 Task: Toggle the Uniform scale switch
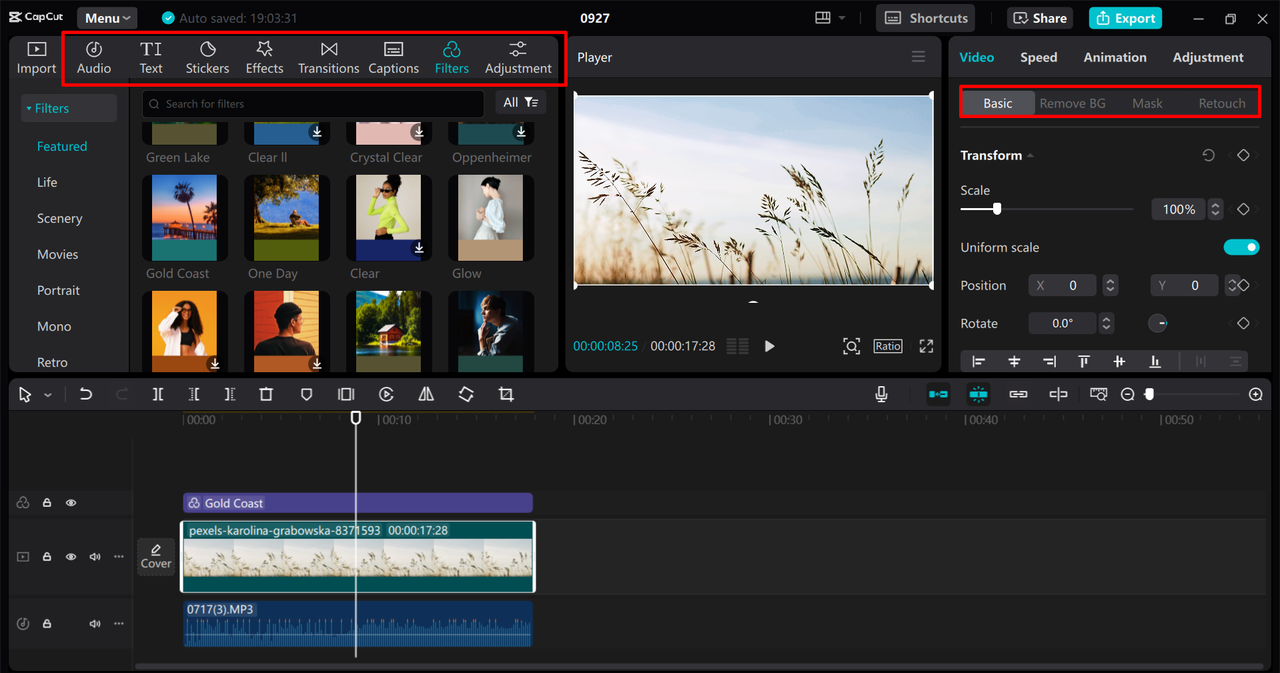(x=1241, y=247)
